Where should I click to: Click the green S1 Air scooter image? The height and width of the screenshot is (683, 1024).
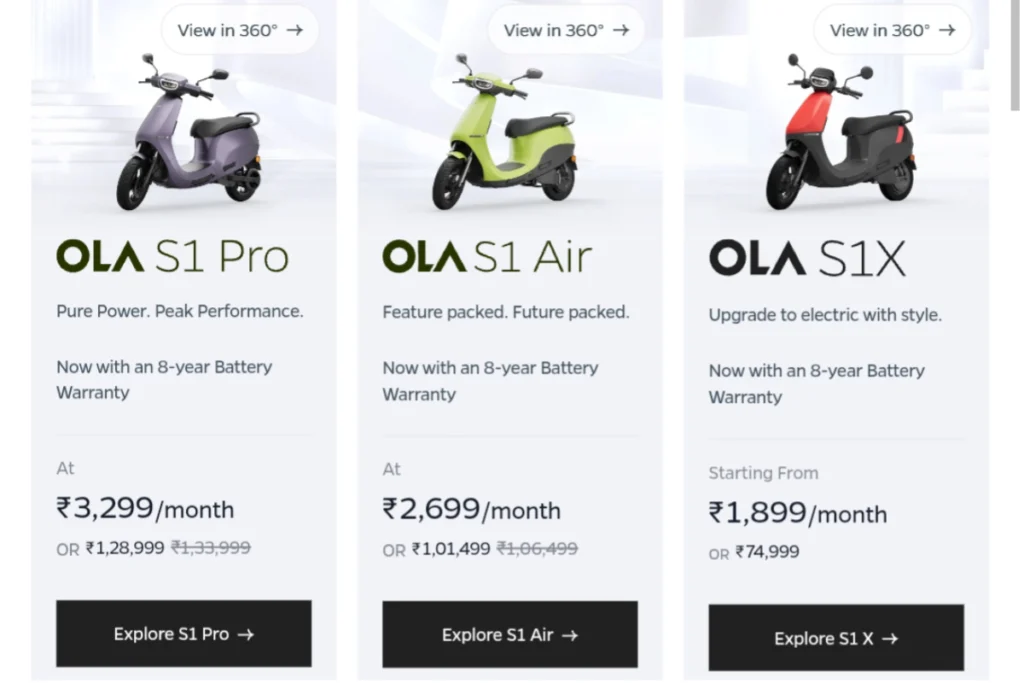coord(505,132)
